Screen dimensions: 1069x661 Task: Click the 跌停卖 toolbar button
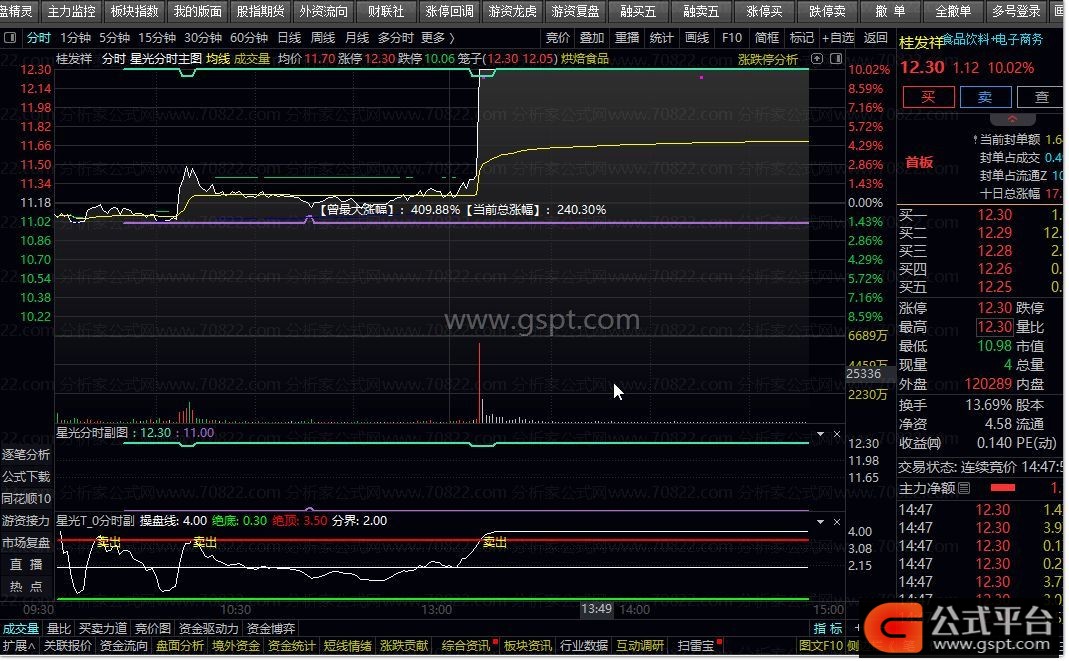click(827, 12)
